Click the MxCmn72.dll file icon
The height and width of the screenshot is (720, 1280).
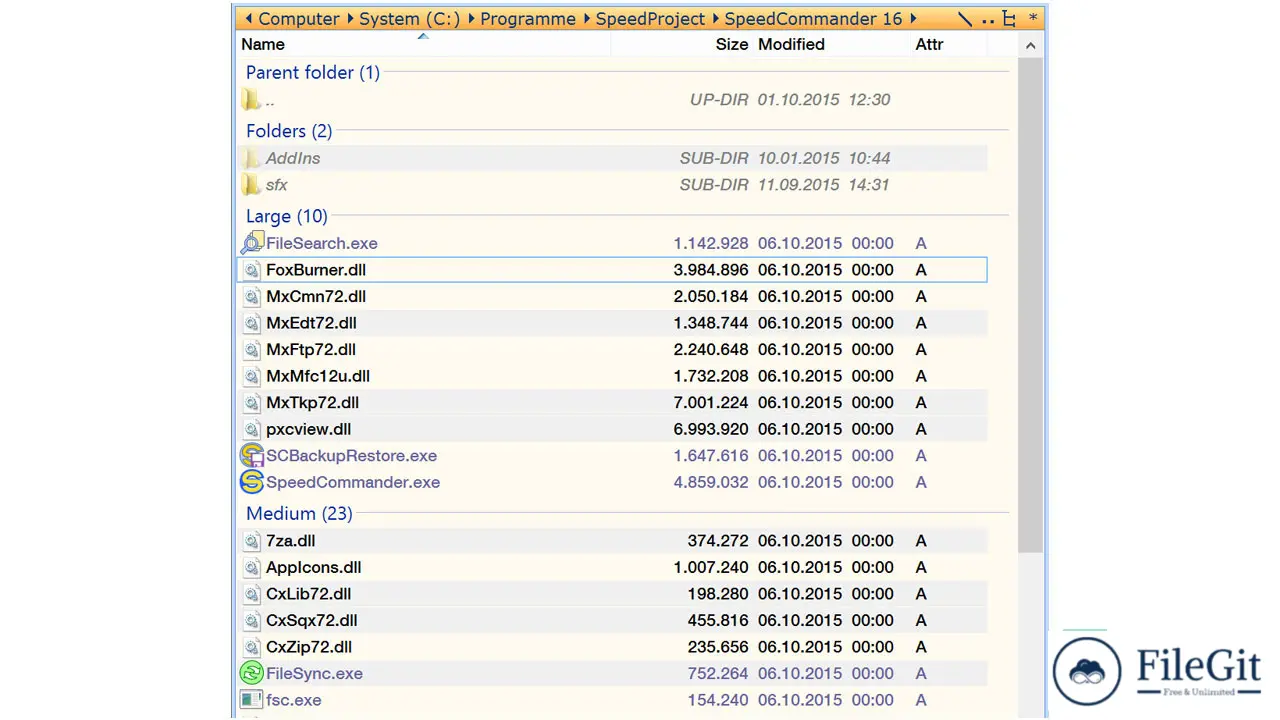point(252,297)
